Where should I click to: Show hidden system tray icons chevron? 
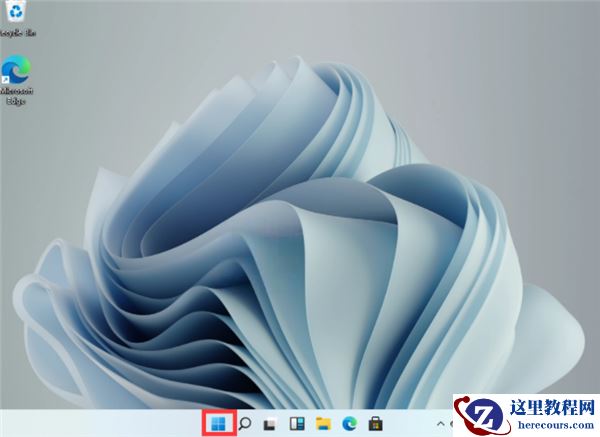pyautogui.click(x=440, y=424)
